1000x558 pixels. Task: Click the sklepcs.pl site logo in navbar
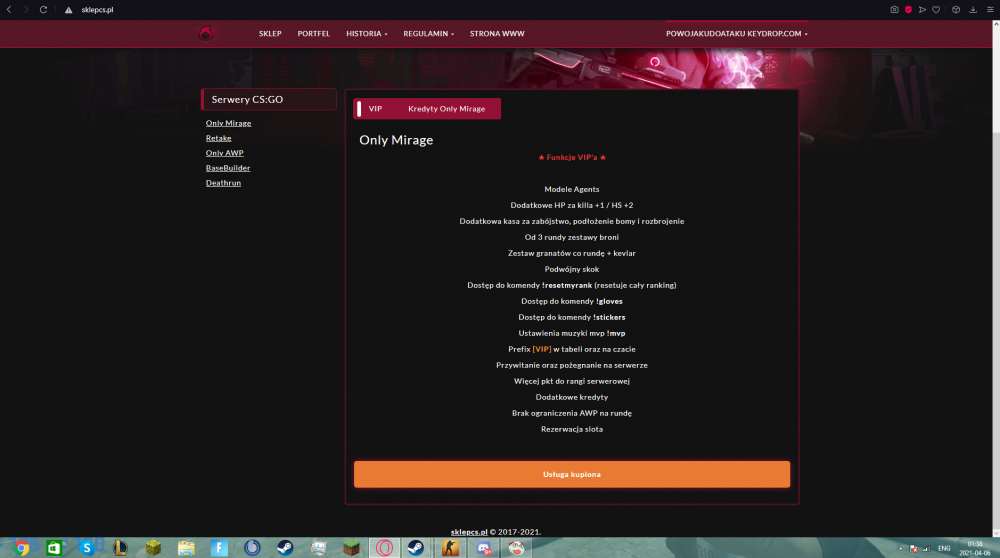205,33
